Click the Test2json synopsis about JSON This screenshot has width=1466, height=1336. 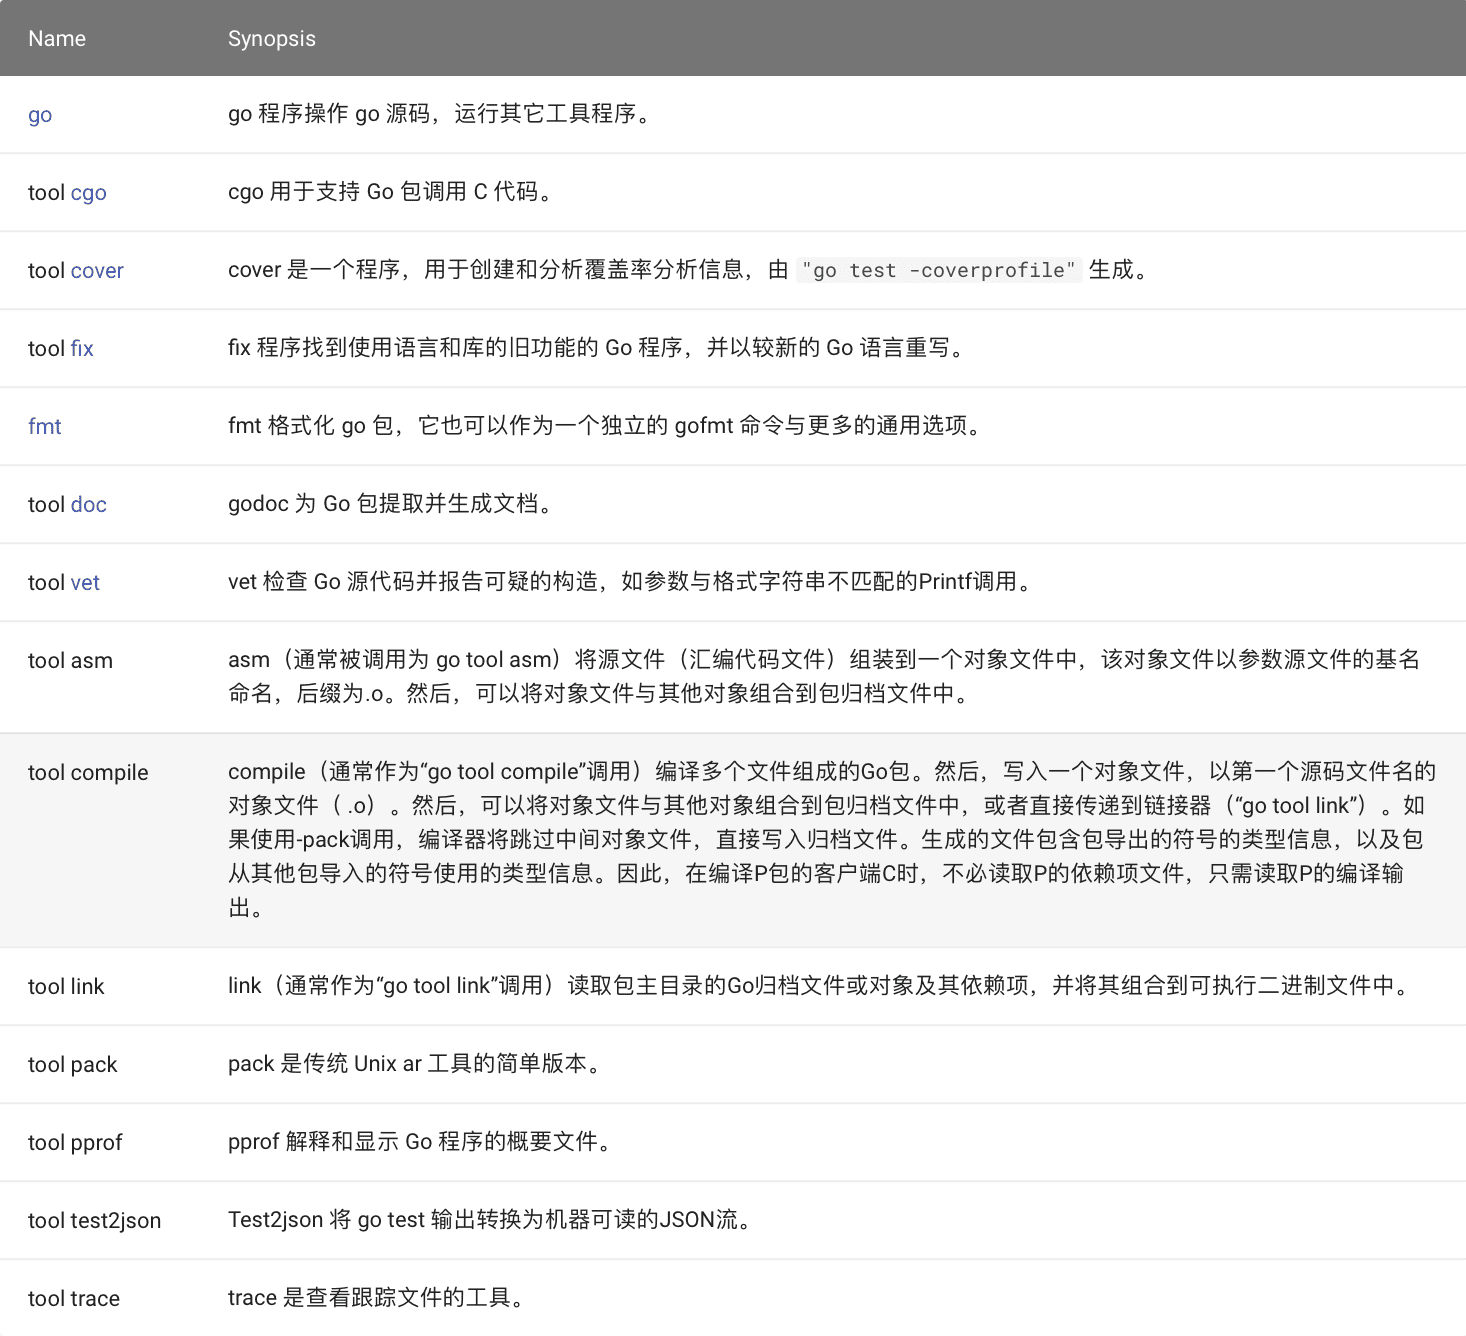coord(492,1220)
